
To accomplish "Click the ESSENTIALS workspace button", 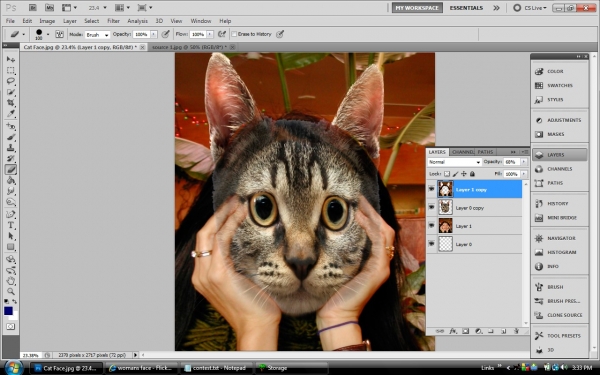I will pos(466,8).
